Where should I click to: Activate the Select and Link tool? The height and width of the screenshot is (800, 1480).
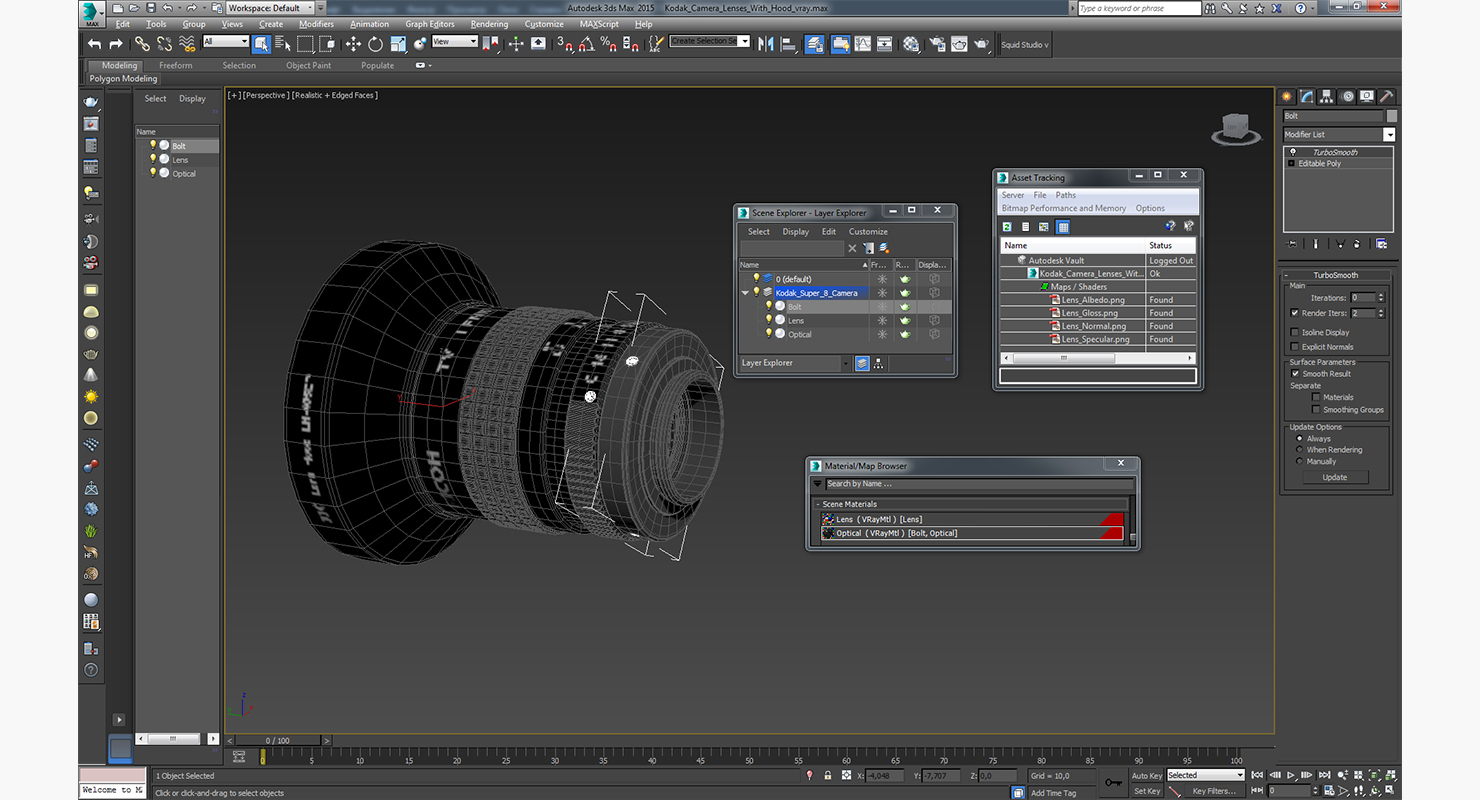[142, 44]
